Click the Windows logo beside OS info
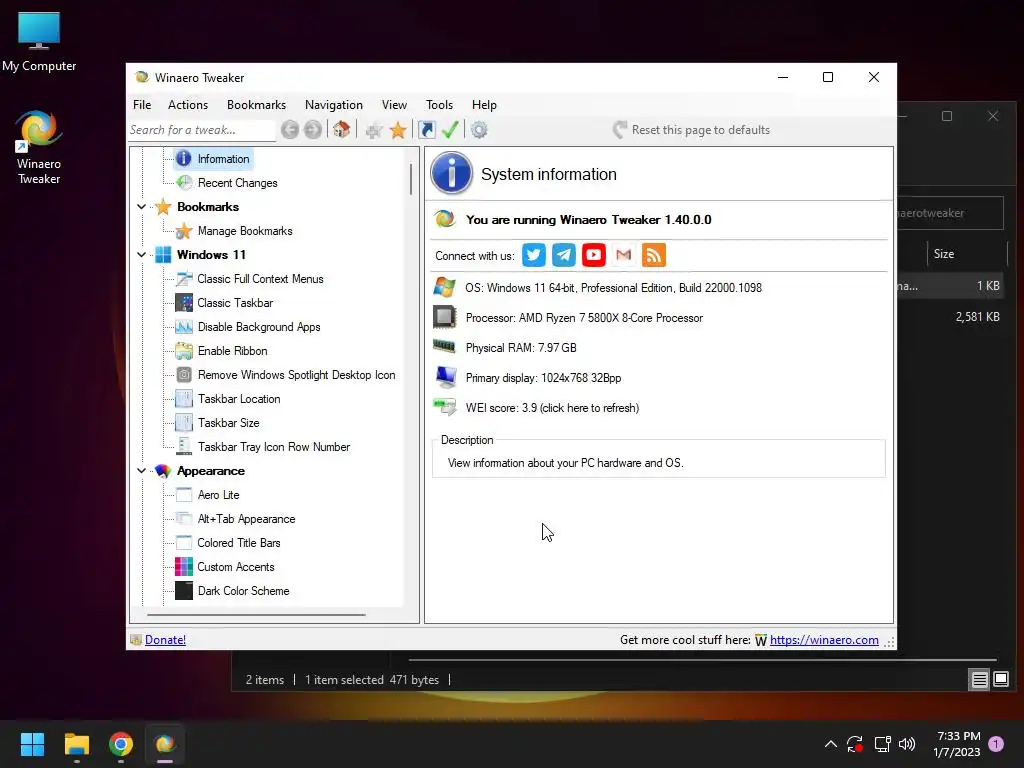The image size is (1024, 768). point(444,287)
